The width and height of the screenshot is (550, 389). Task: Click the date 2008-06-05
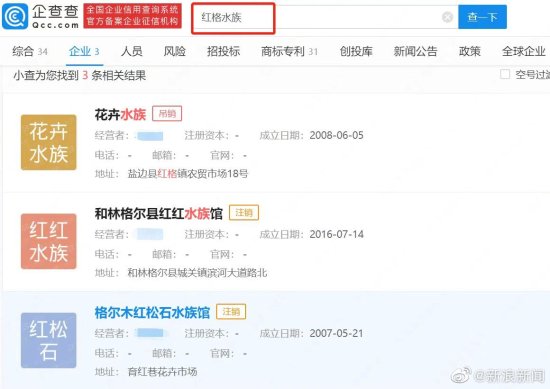tap(336, 135)
